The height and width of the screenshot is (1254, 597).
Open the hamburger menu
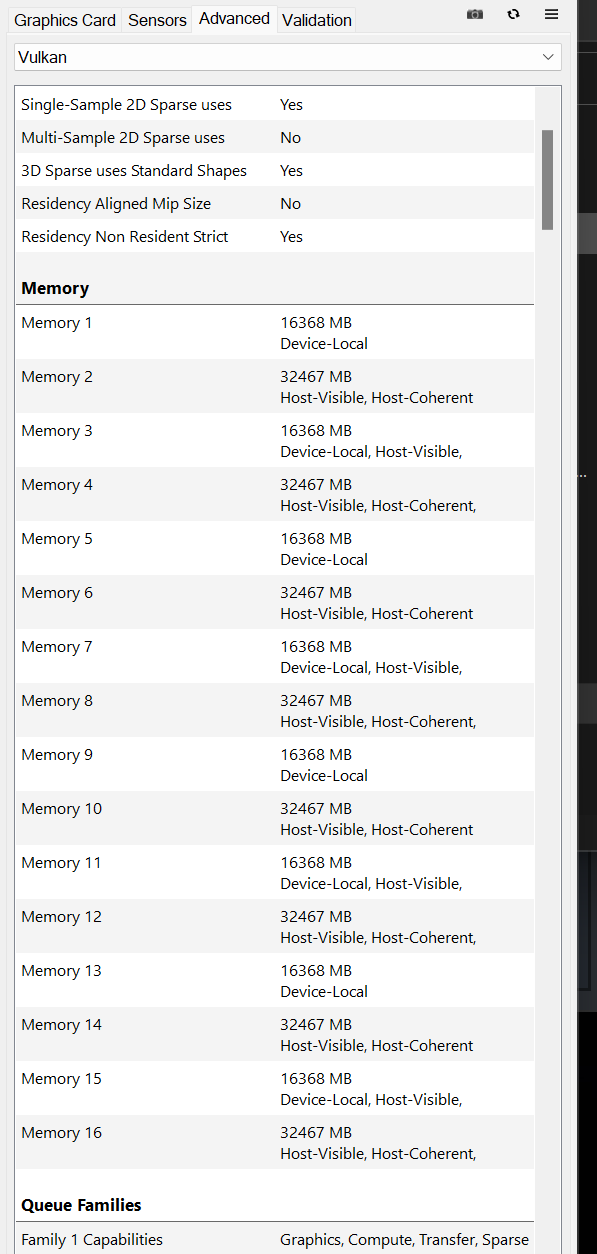(x=551, y=14)
